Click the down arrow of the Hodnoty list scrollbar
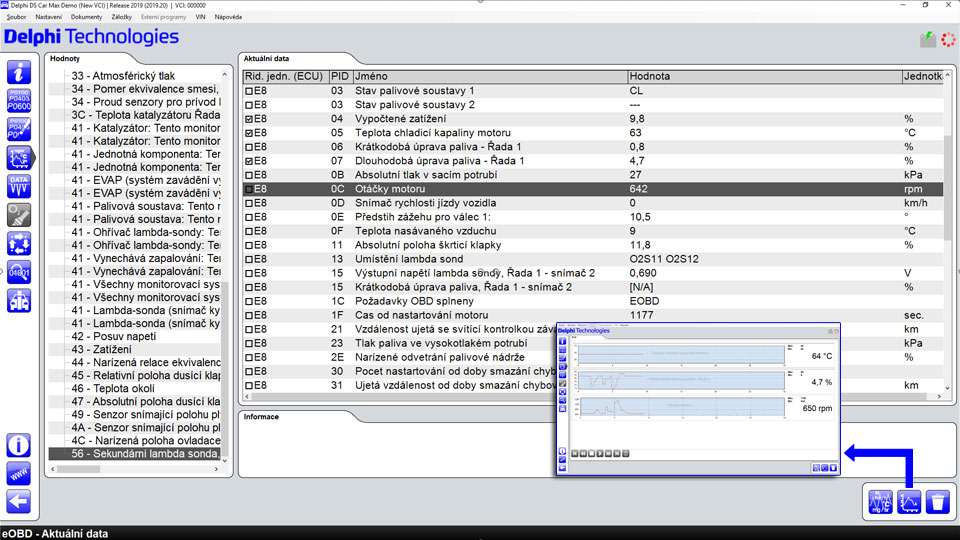Screen dimensions: 960x540 (x=225, y=460)
